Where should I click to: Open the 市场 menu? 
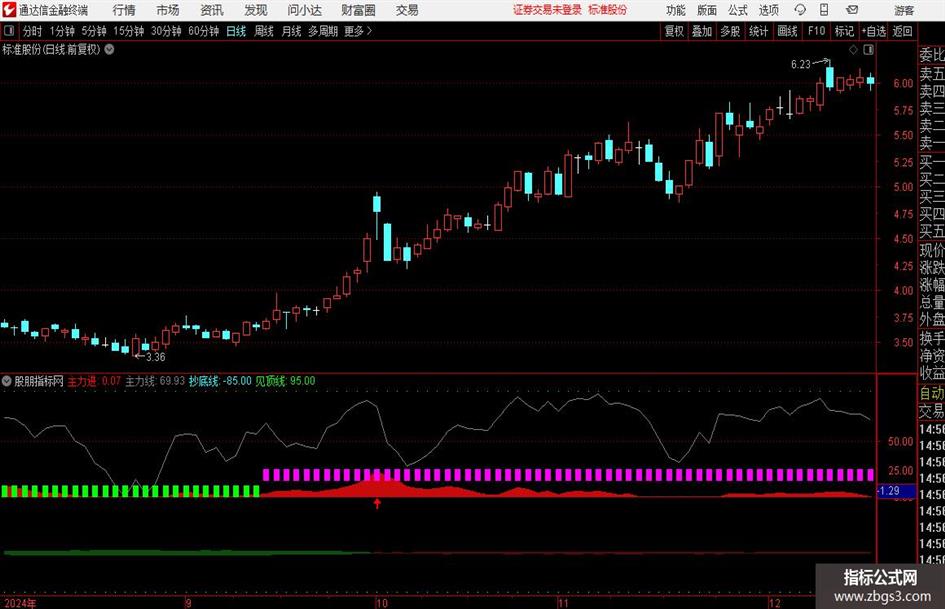tap(168, 10)
